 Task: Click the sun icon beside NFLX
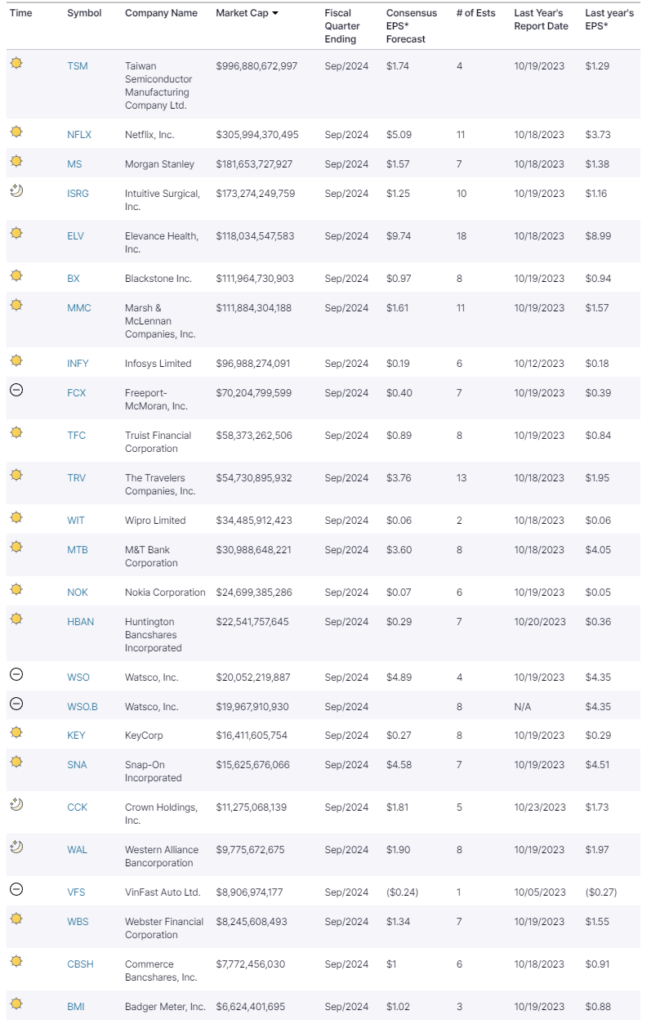16,132
